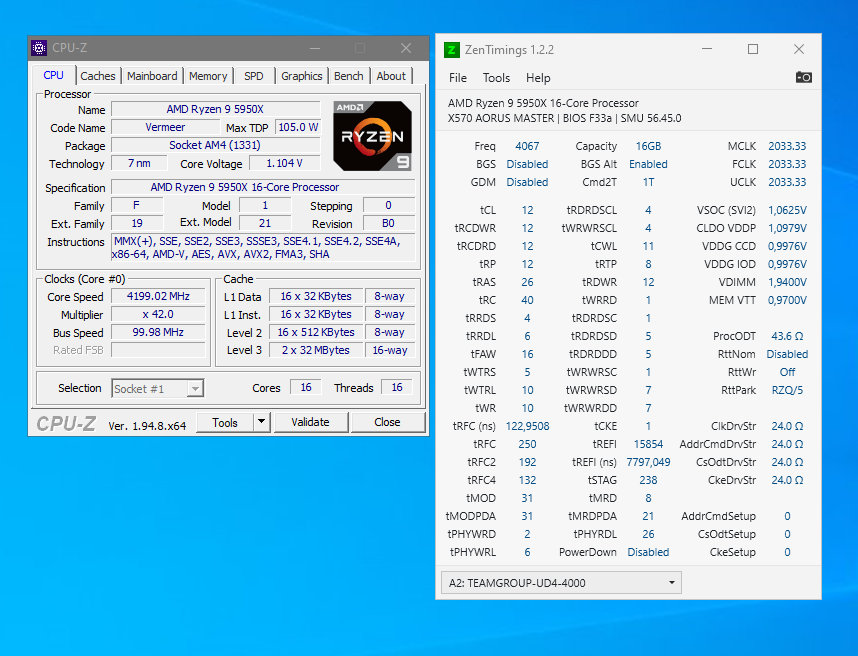Image resolution: width=858 pixels, height=656 pixels.
Task: Click the tSTAG value 238
Action: (648, 480)
